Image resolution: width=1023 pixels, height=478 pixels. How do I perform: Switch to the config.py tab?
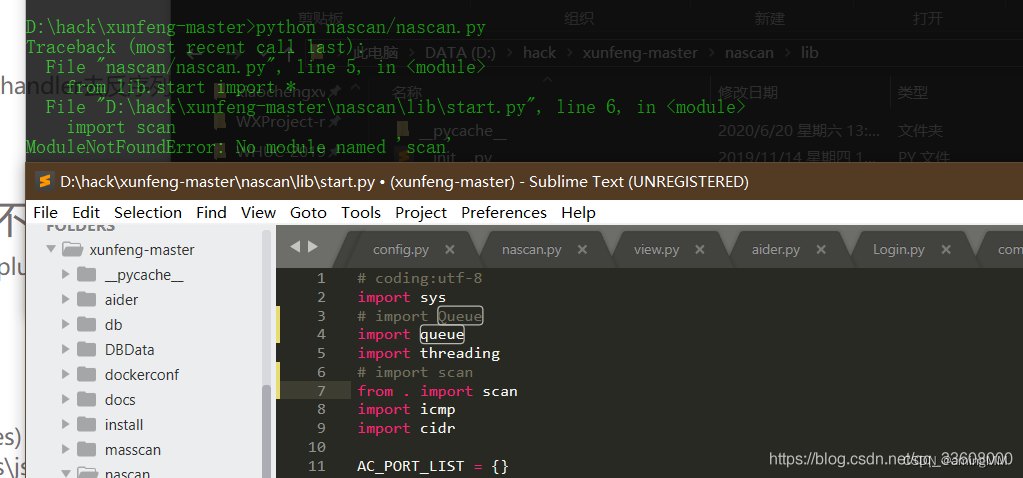(401, 250)
